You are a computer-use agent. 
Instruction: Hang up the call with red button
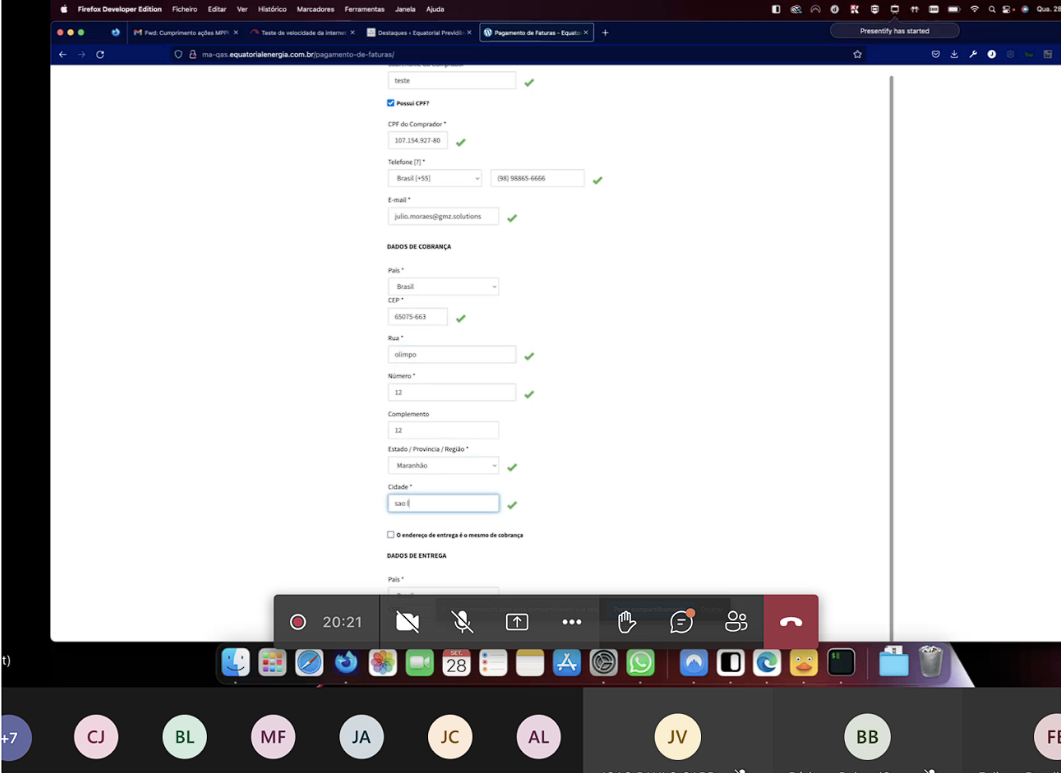coord(791,621)
